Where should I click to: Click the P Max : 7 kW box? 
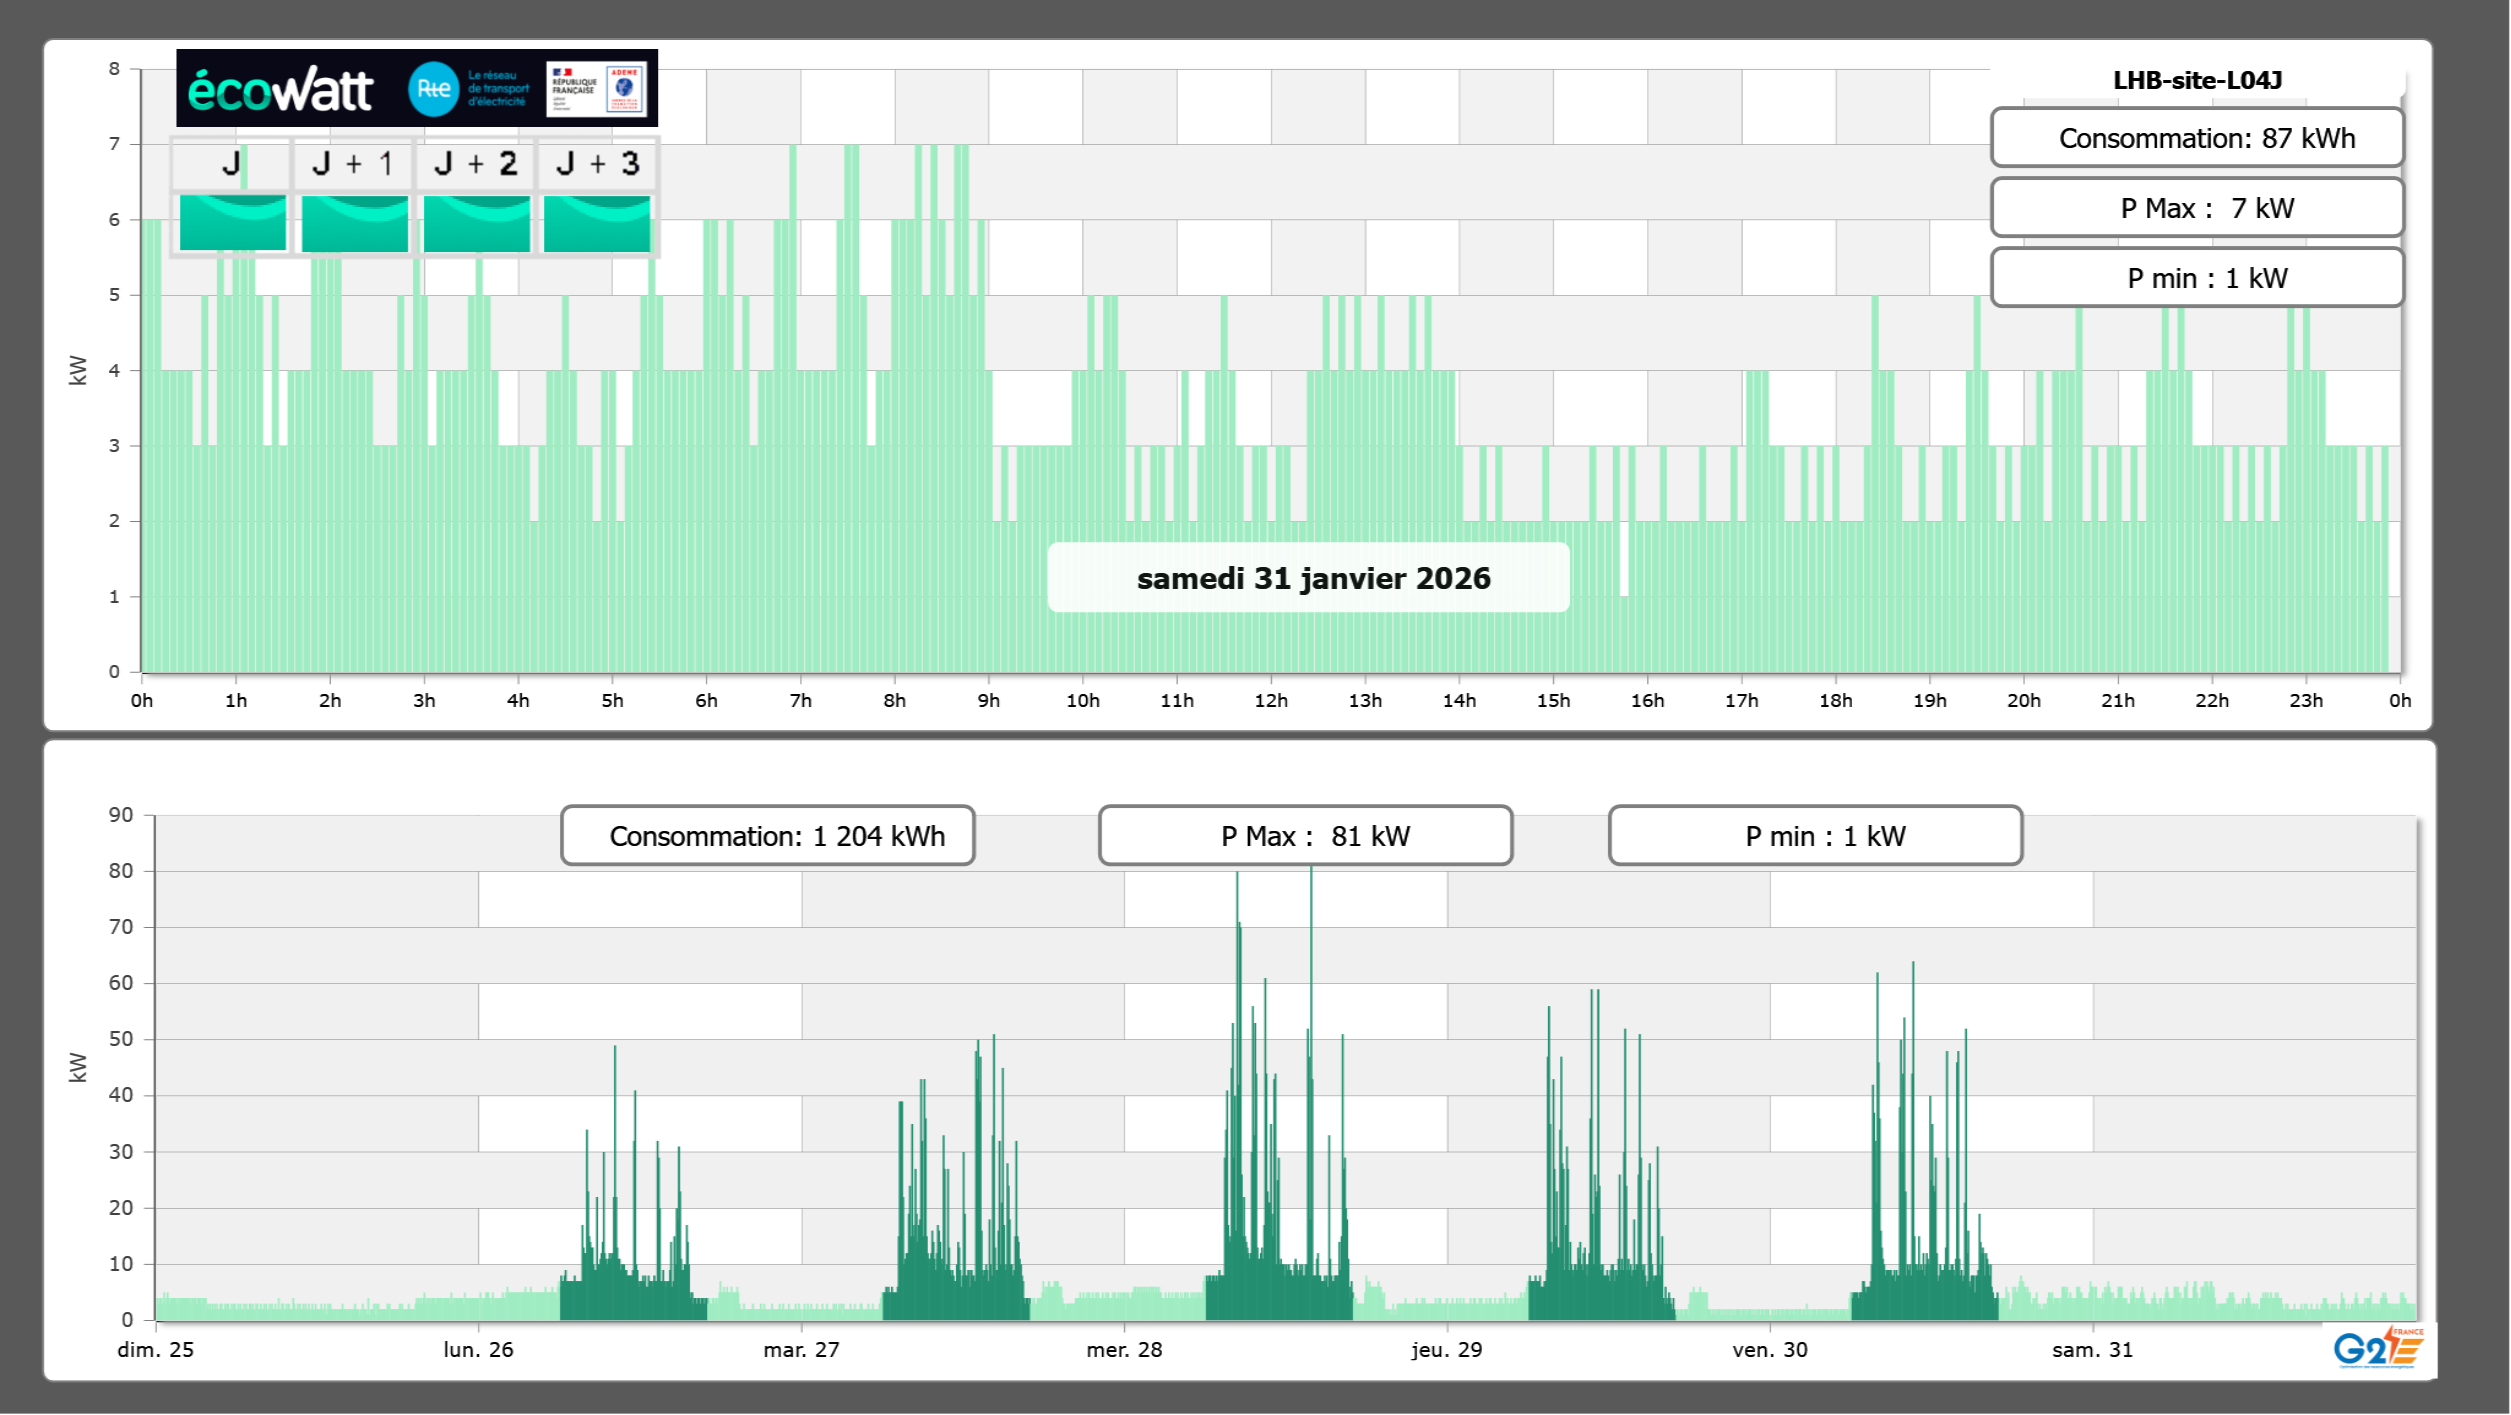2197,208
